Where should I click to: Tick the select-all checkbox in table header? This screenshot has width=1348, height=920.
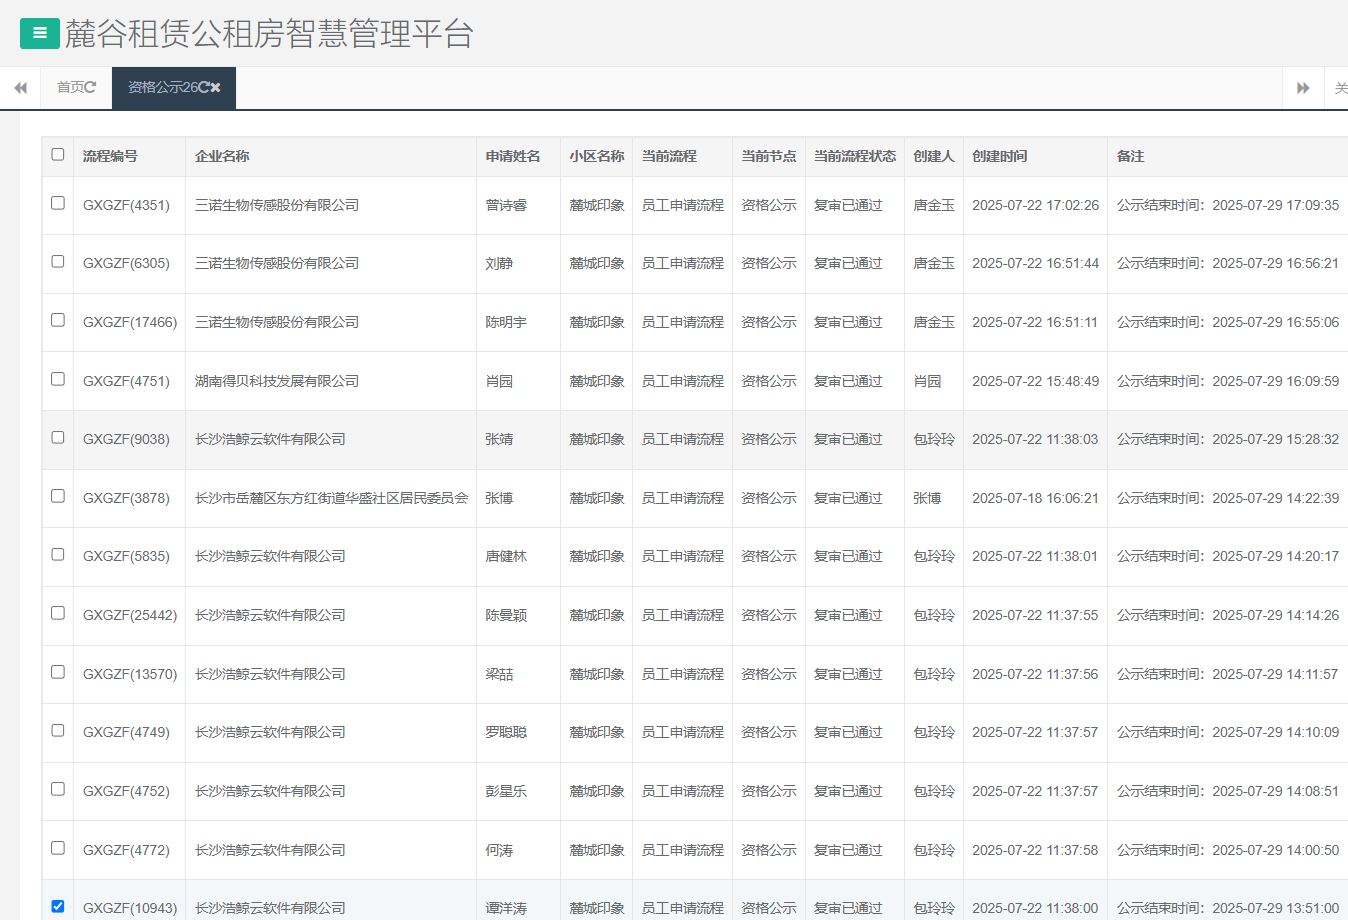click(58, 155)
